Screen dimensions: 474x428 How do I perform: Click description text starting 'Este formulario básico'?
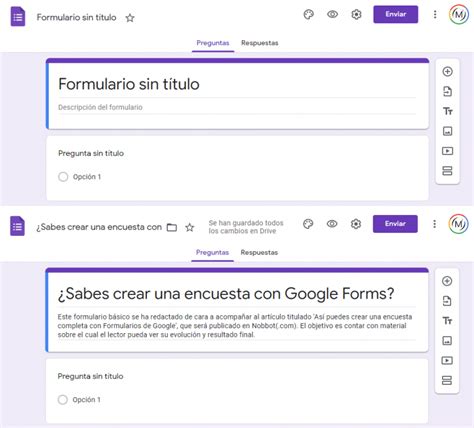tap(235, 326)
